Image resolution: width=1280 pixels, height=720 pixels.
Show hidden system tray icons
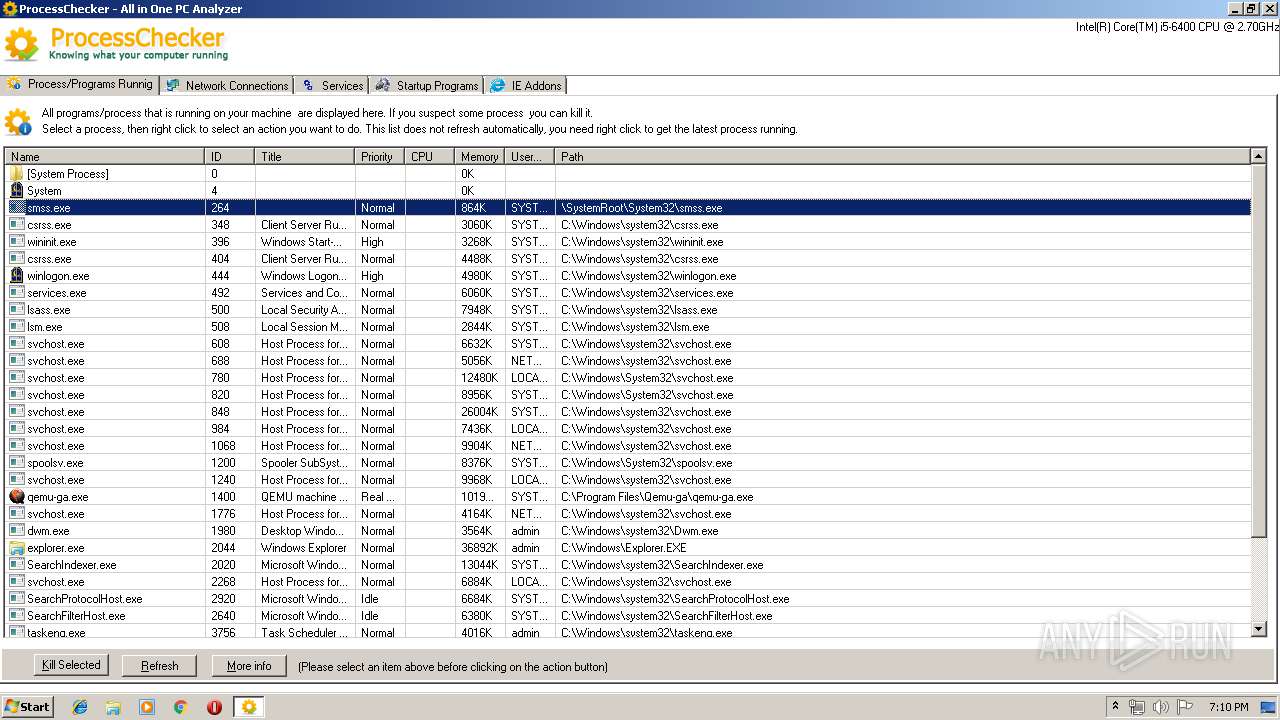coord(1115,707)
